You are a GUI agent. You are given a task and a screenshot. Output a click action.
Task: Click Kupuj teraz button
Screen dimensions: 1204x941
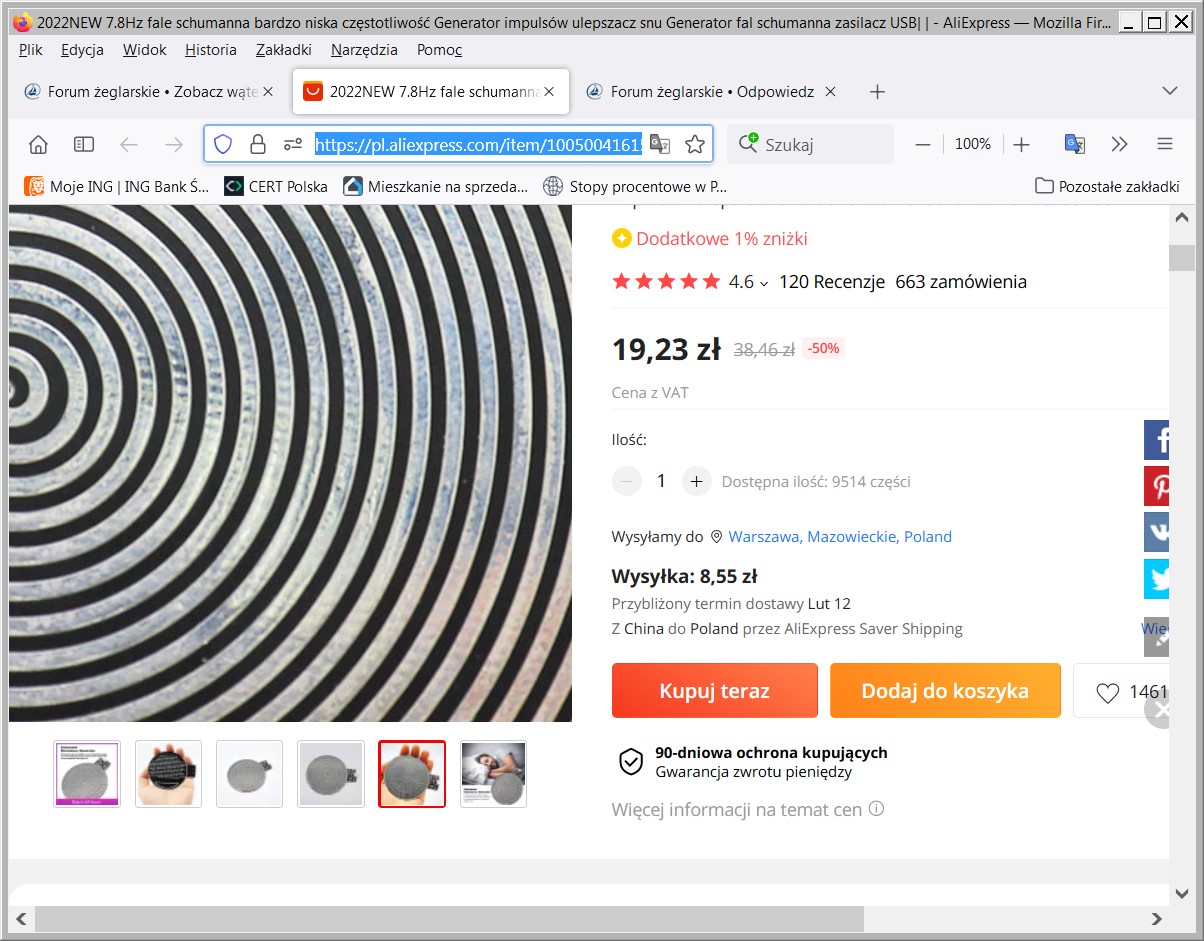pyautogui.click(x=714, y=690)
